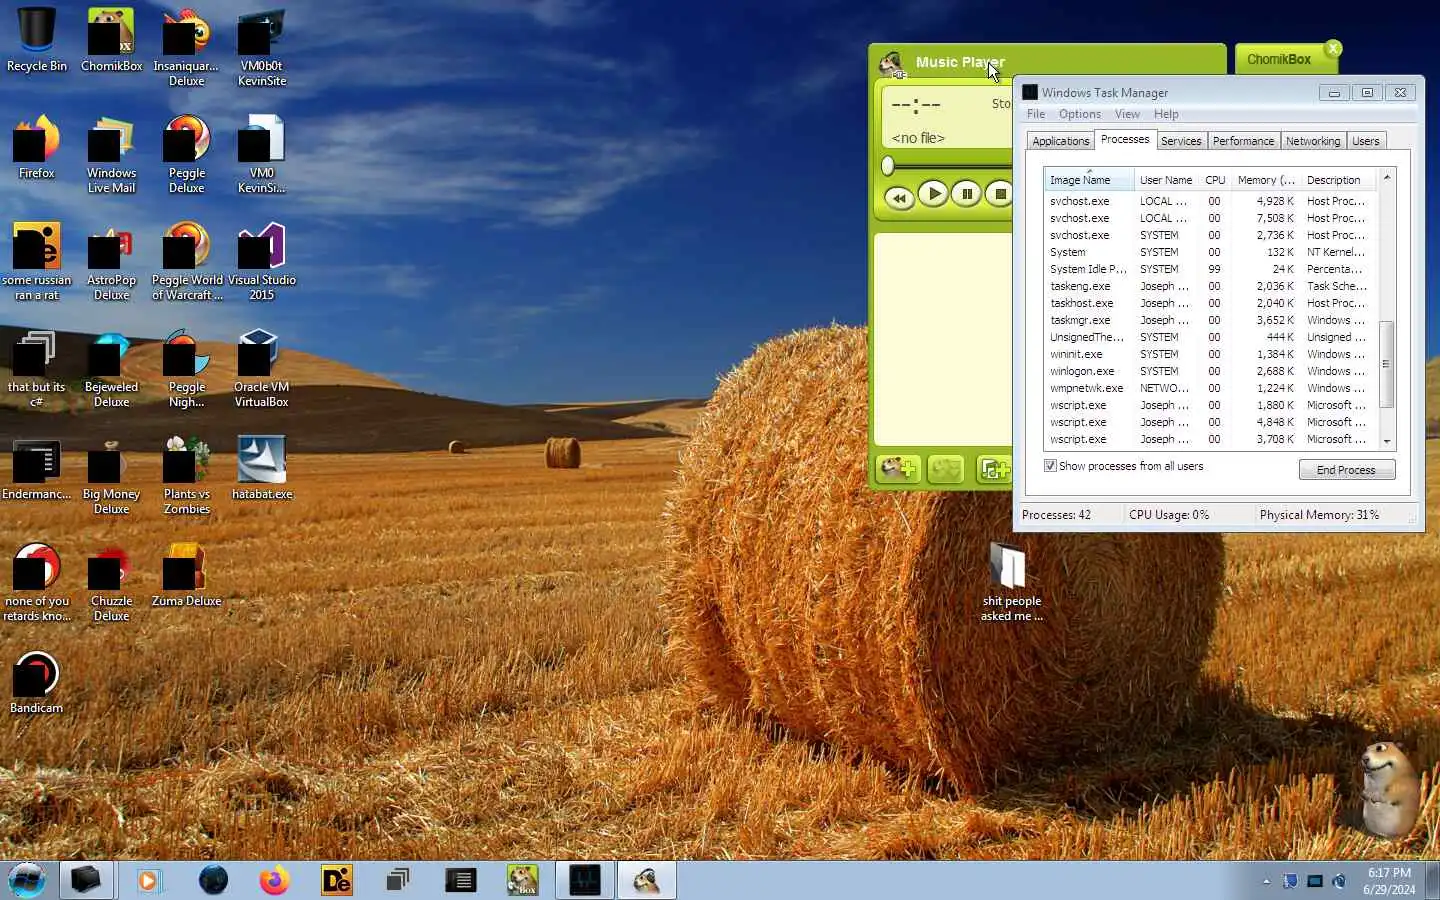Sort by the Description column header
The image size is (1440, 900).
pos(1339,180)
